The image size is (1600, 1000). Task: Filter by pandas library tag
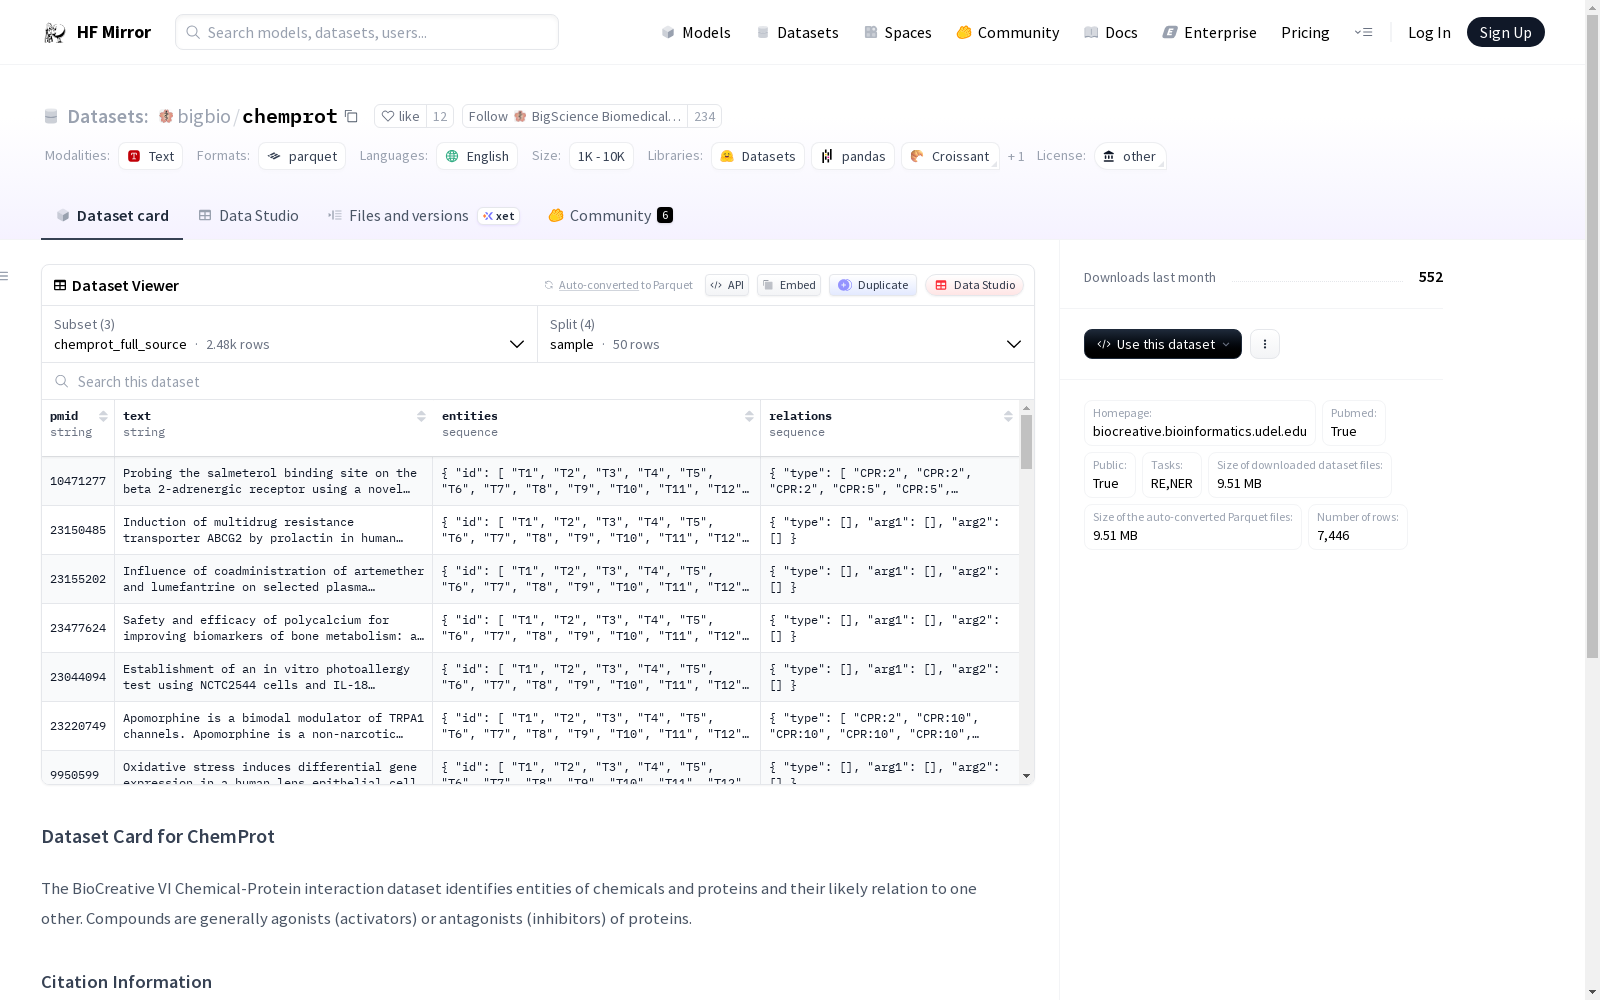853,156
